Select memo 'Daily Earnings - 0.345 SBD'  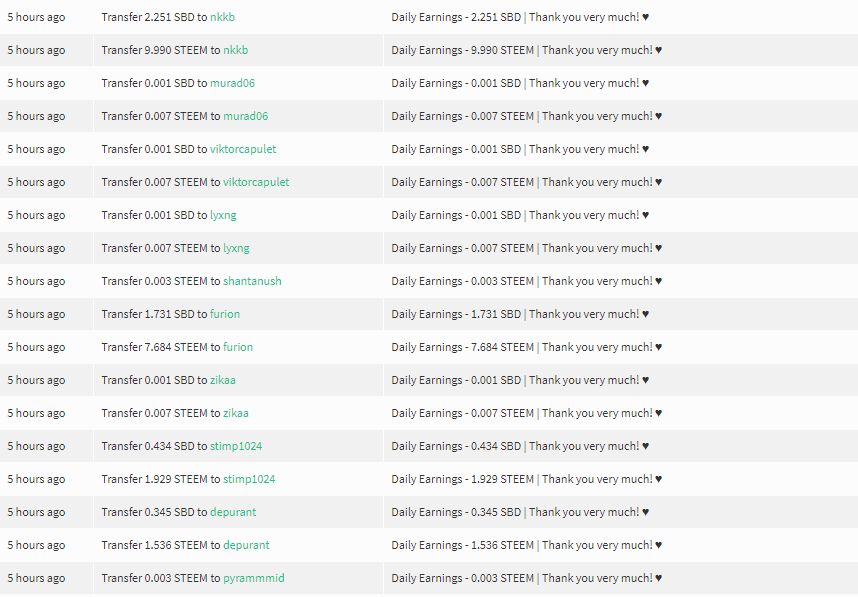click(x=456, y=512)
